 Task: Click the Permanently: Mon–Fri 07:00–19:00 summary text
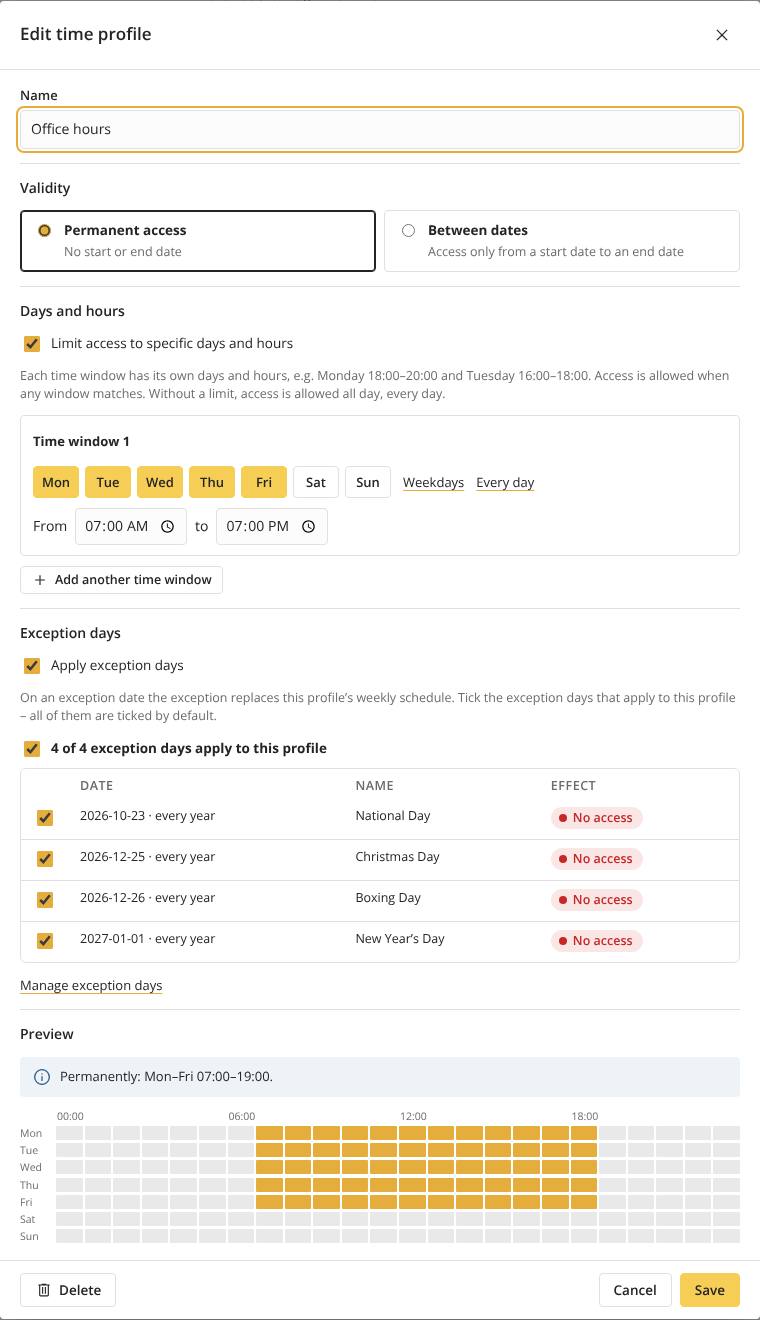(166, 1077)
